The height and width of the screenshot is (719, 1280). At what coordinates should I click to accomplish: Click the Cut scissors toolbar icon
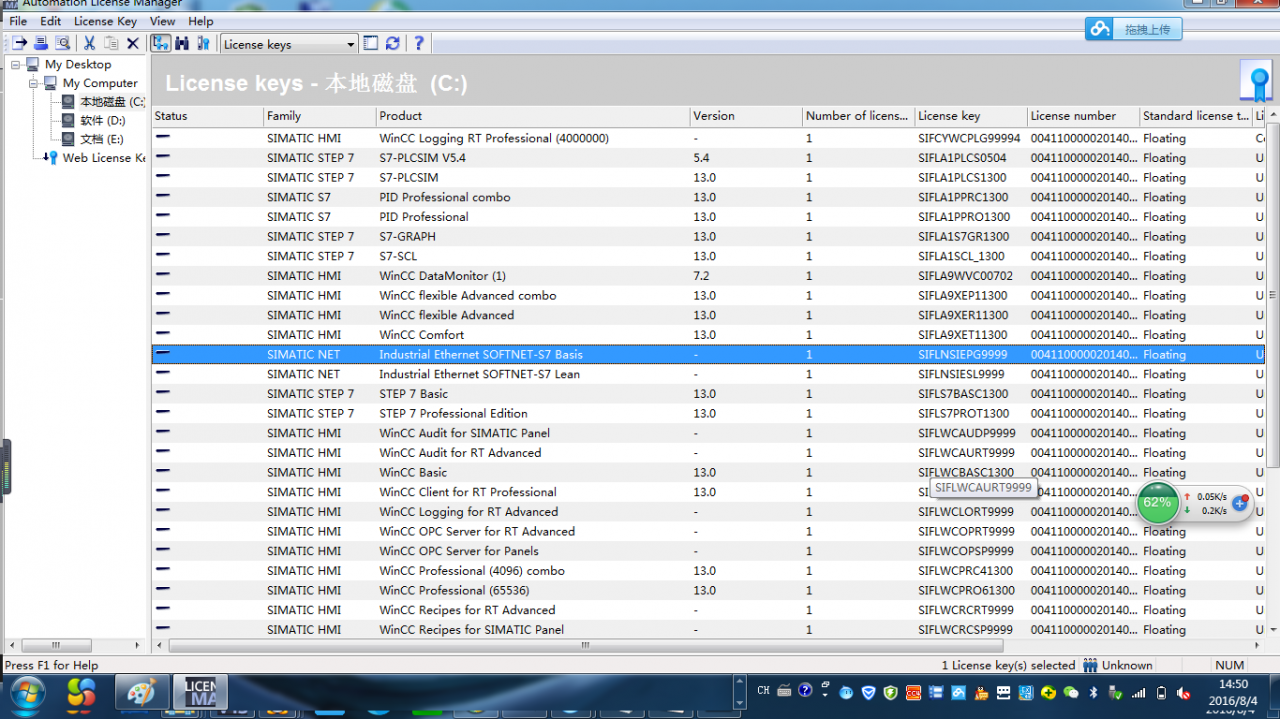click(89, 43)
